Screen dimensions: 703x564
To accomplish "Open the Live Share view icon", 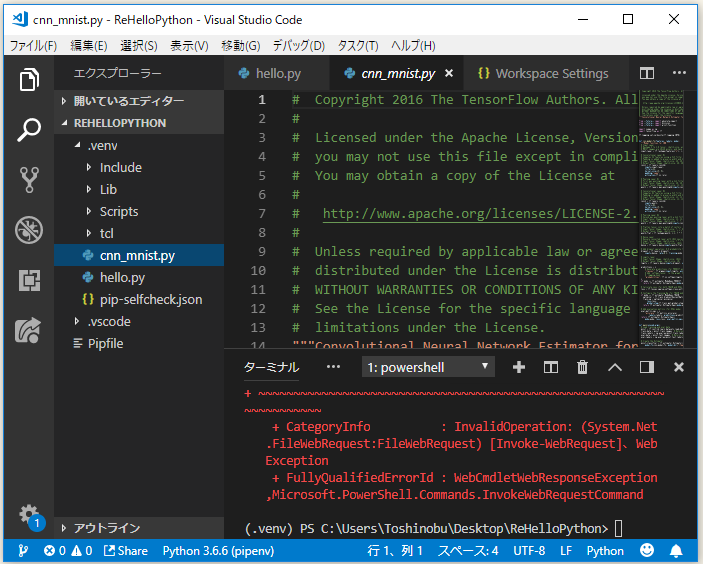I will click(x=28, y=330).
